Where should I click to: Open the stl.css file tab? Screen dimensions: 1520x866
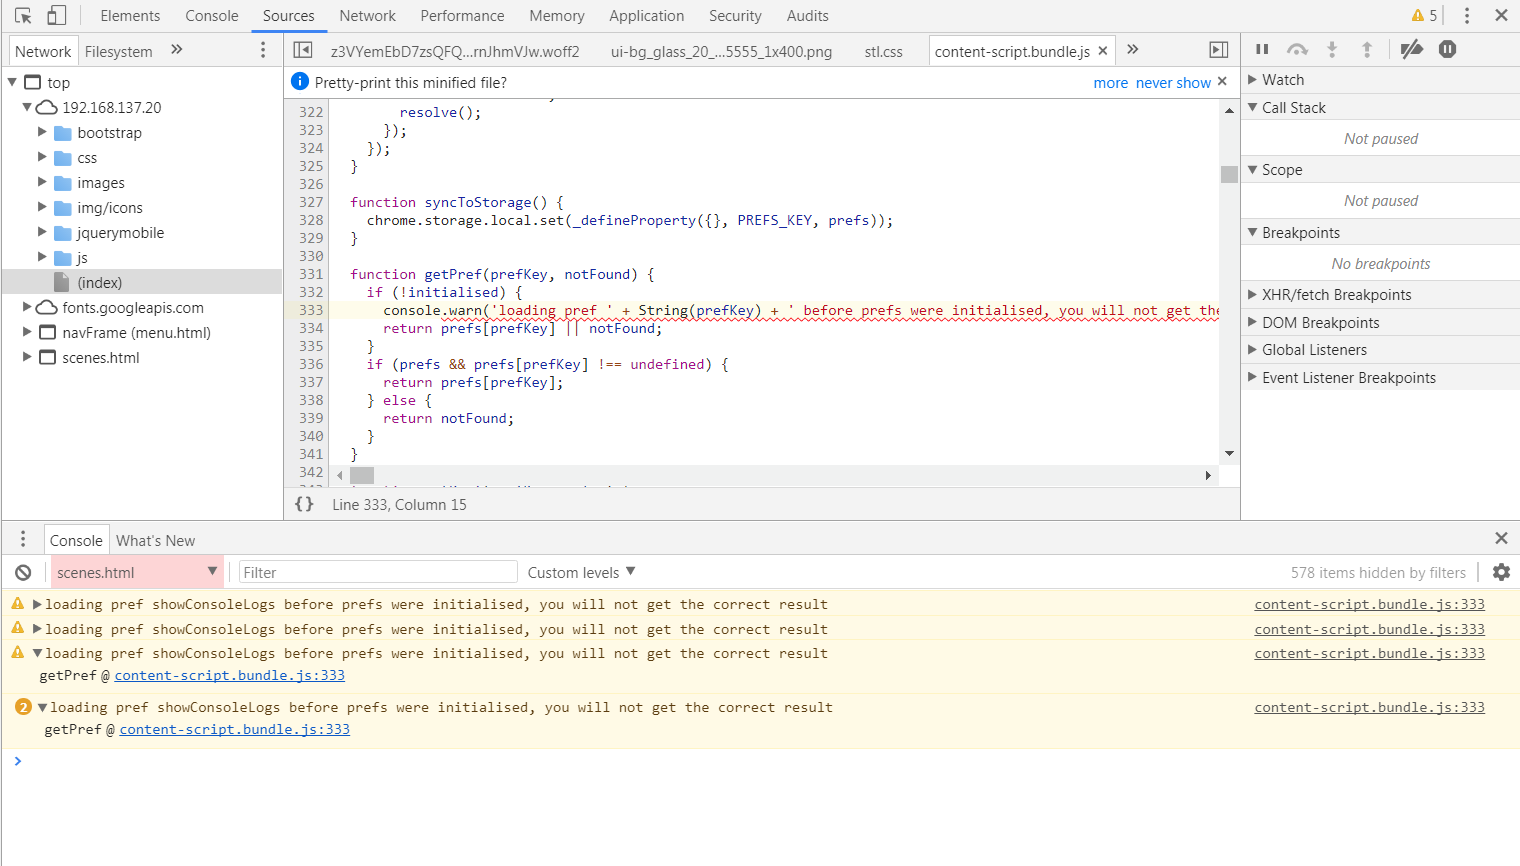pos(883,52)
